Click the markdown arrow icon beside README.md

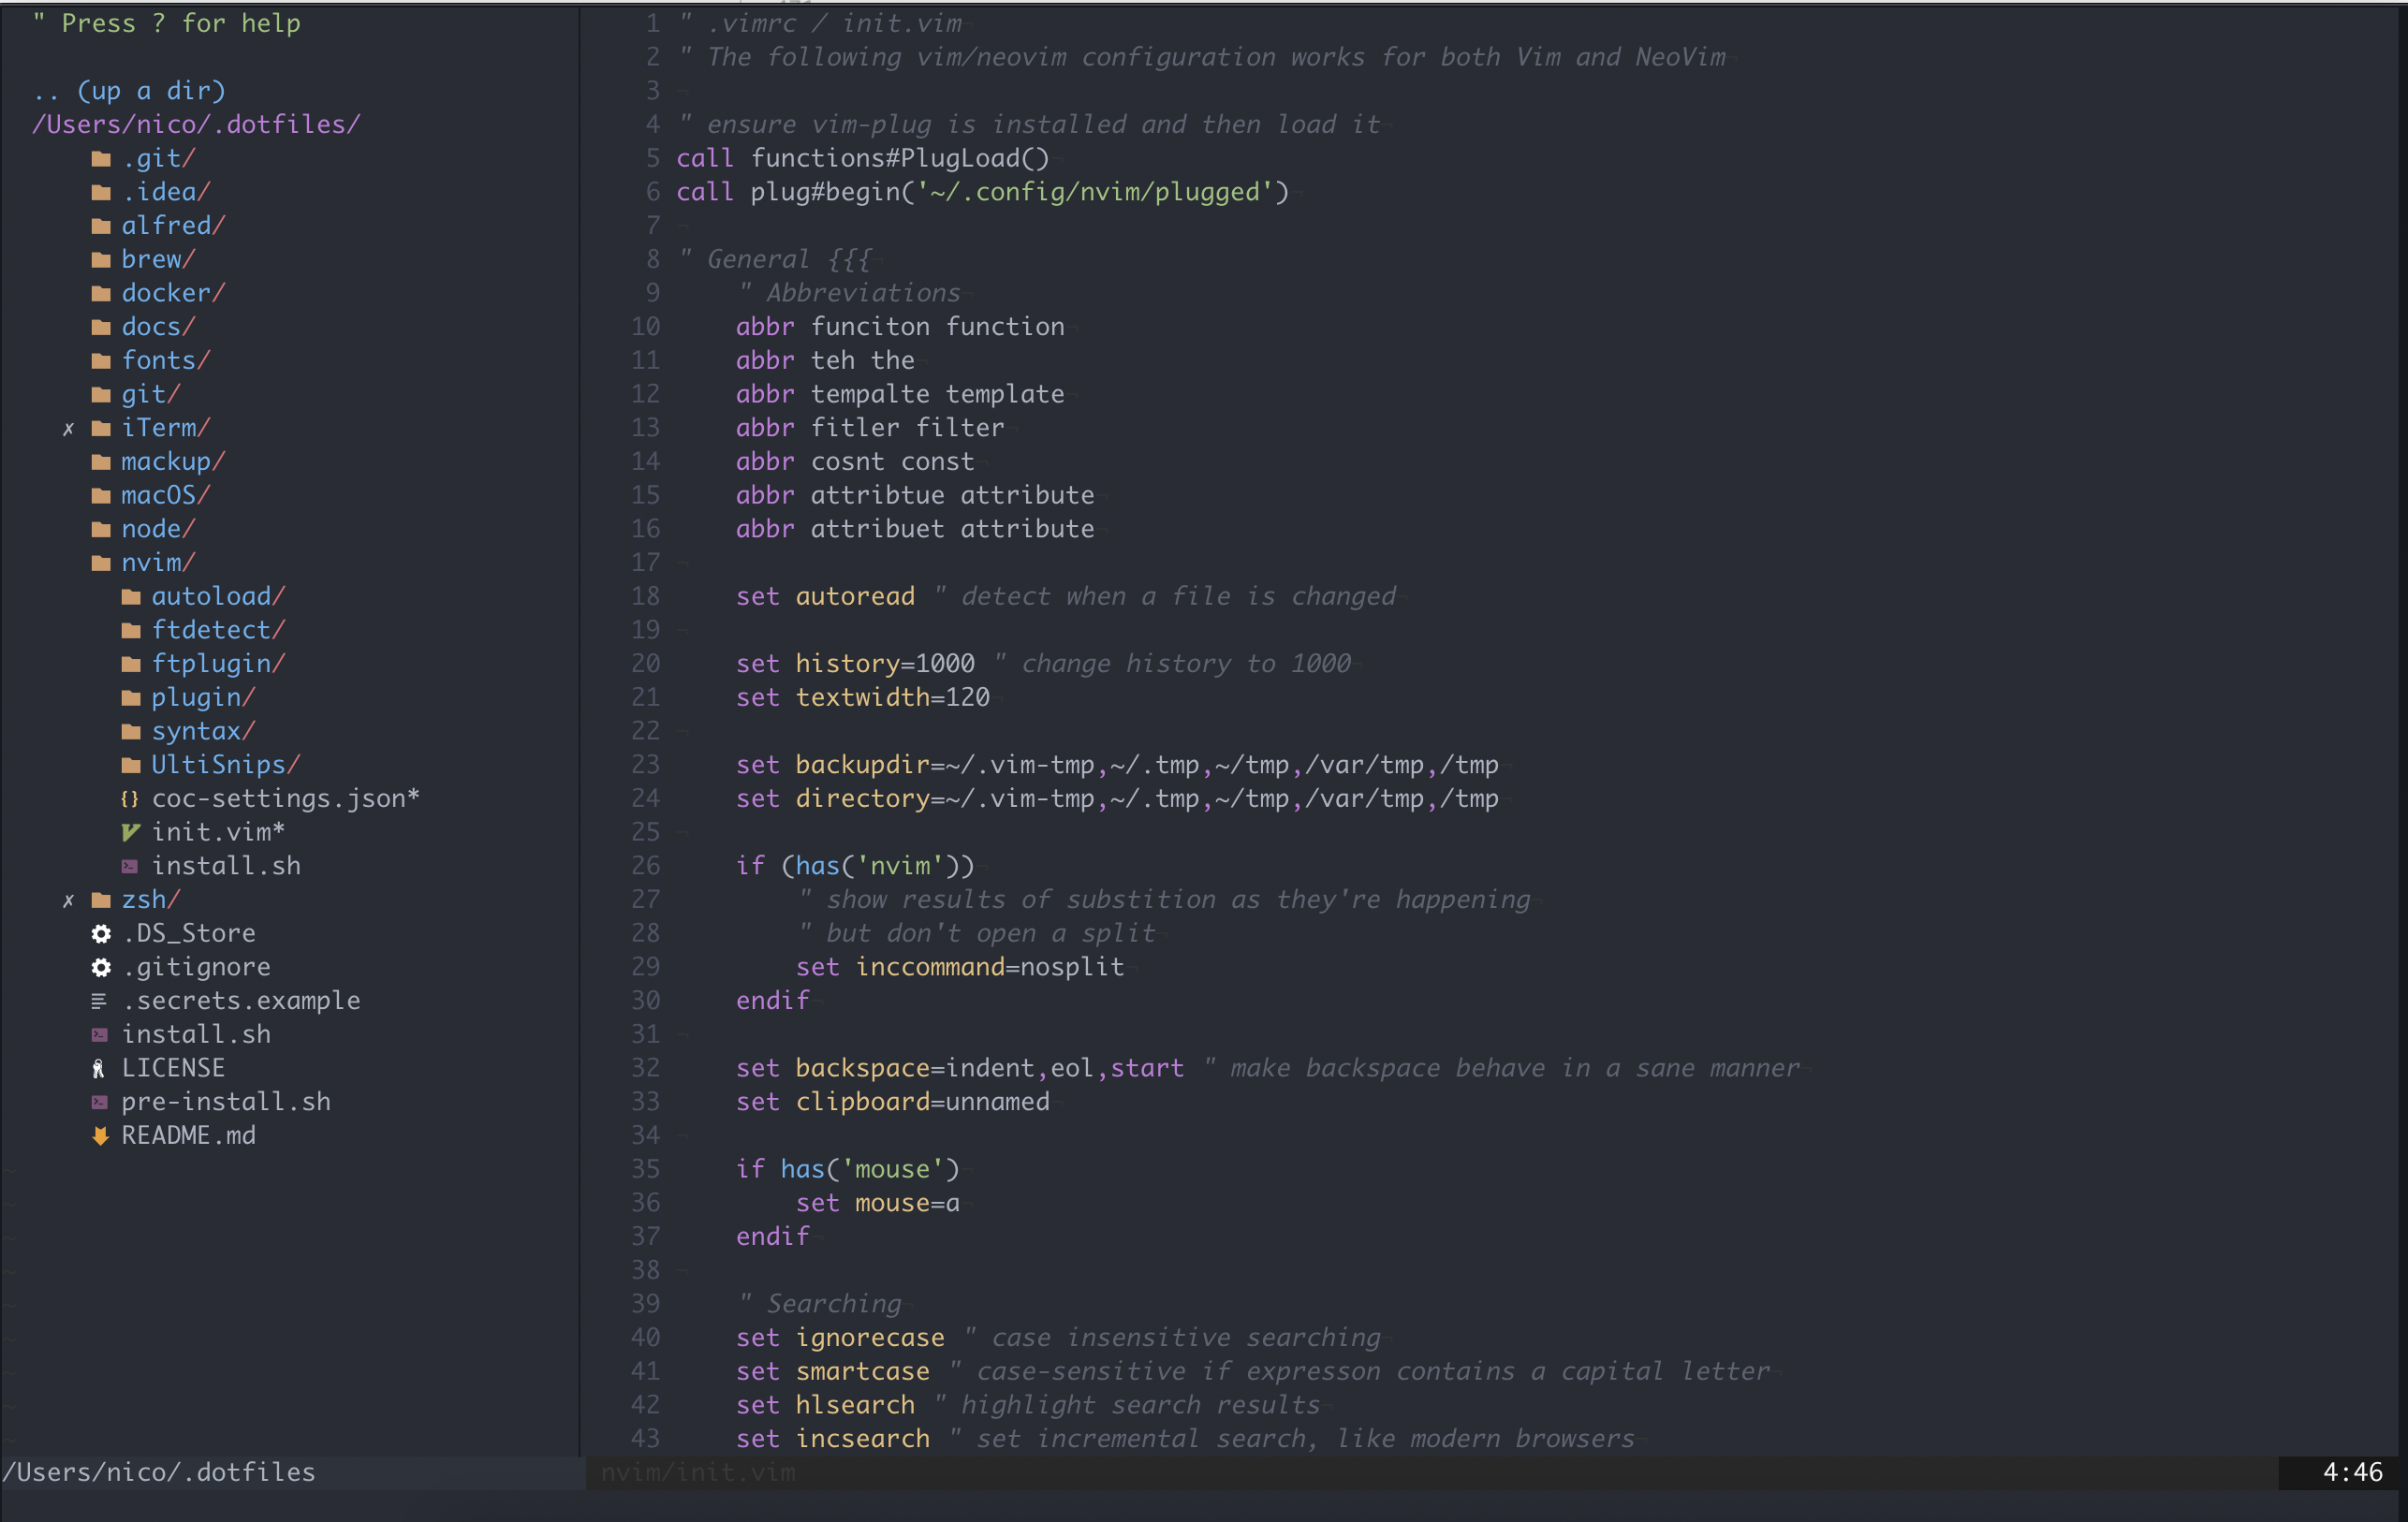pos(100,1136)
